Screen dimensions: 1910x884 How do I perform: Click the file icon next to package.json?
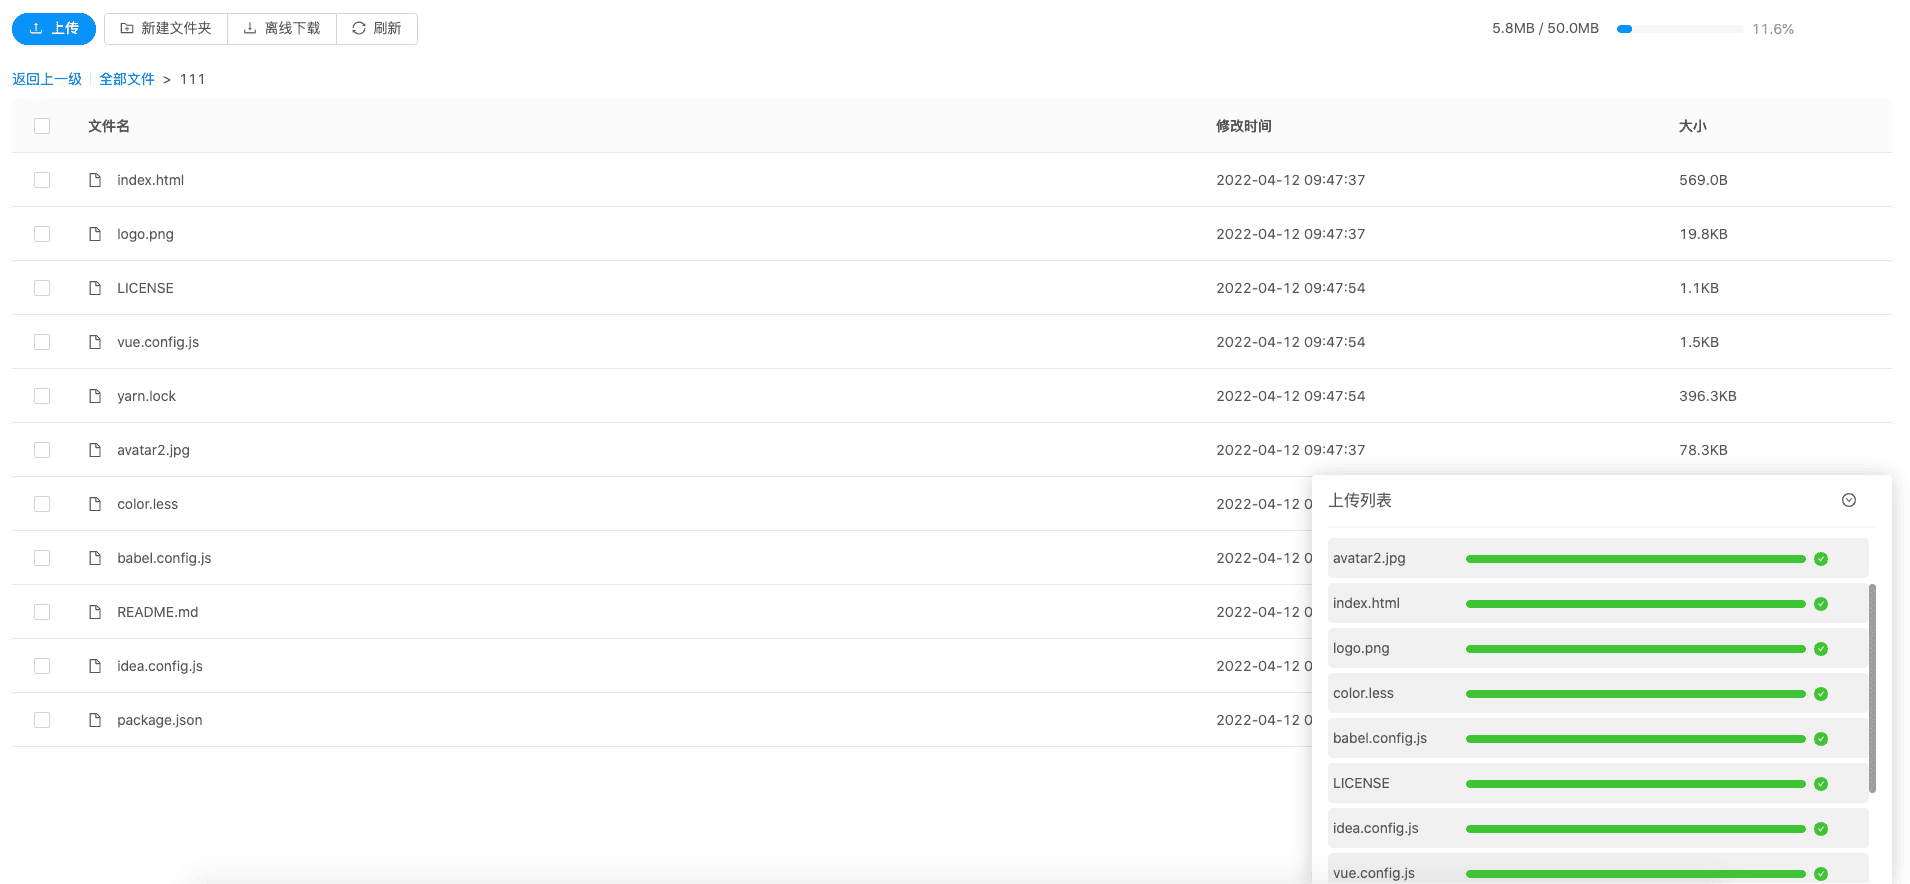[x=95, y=720]
